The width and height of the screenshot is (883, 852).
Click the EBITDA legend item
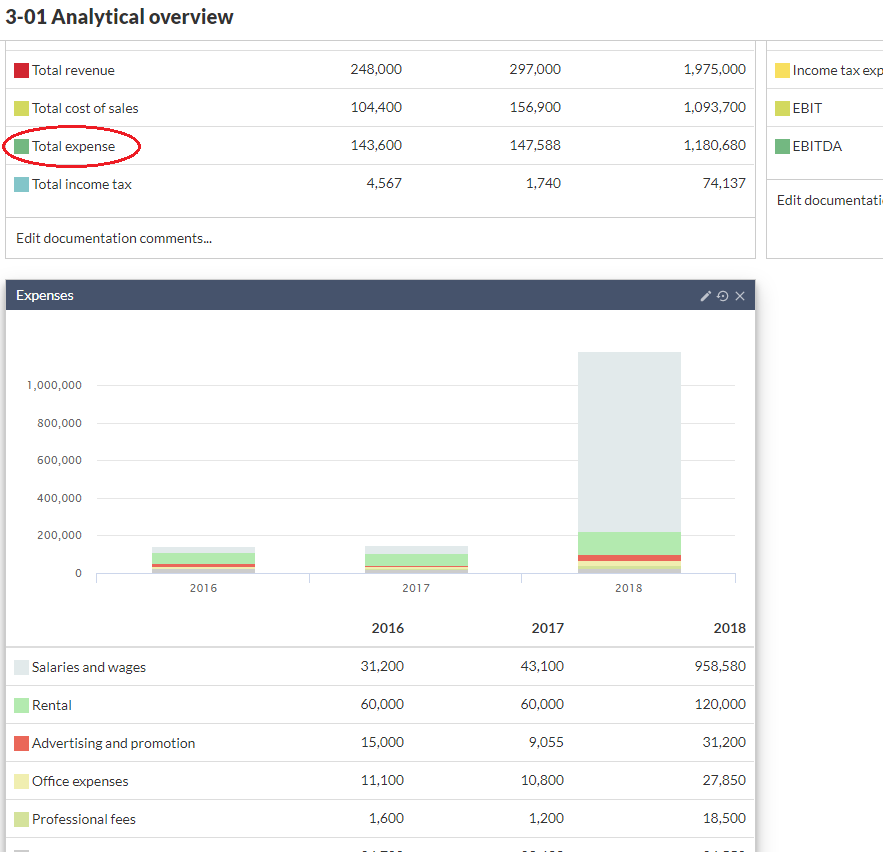point(816,146)
